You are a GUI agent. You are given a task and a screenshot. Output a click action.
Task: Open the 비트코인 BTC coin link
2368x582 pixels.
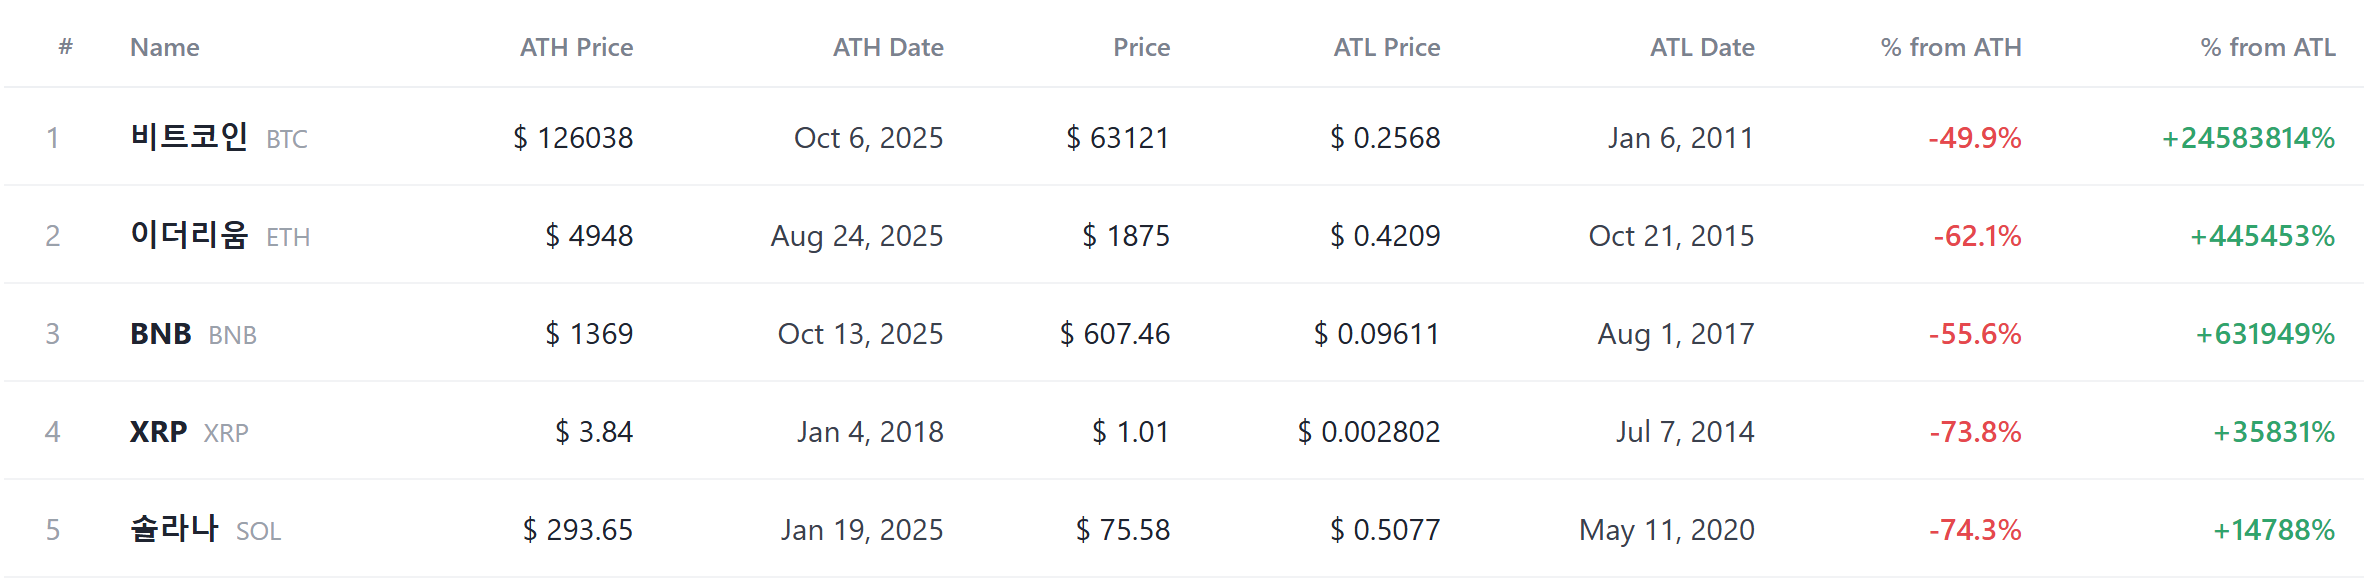218,137
